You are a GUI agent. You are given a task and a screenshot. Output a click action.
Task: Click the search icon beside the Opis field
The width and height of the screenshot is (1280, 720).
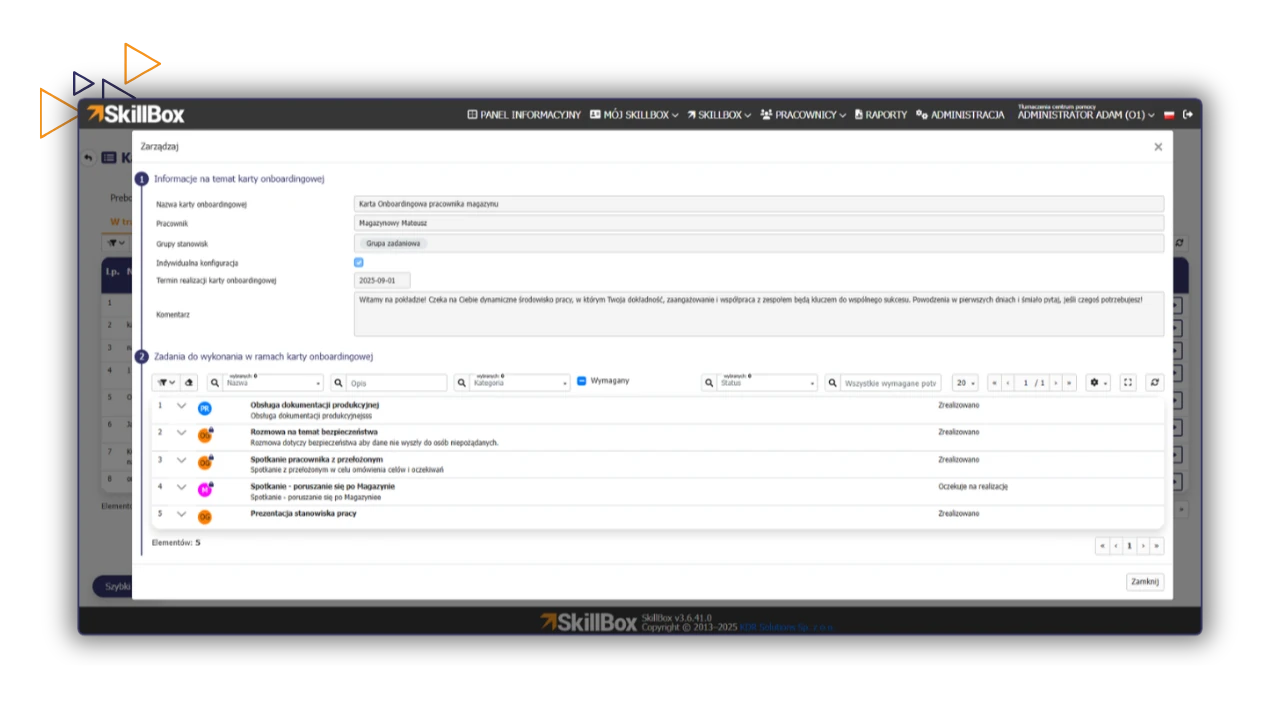pyautogui.click(x=338, y=383)
